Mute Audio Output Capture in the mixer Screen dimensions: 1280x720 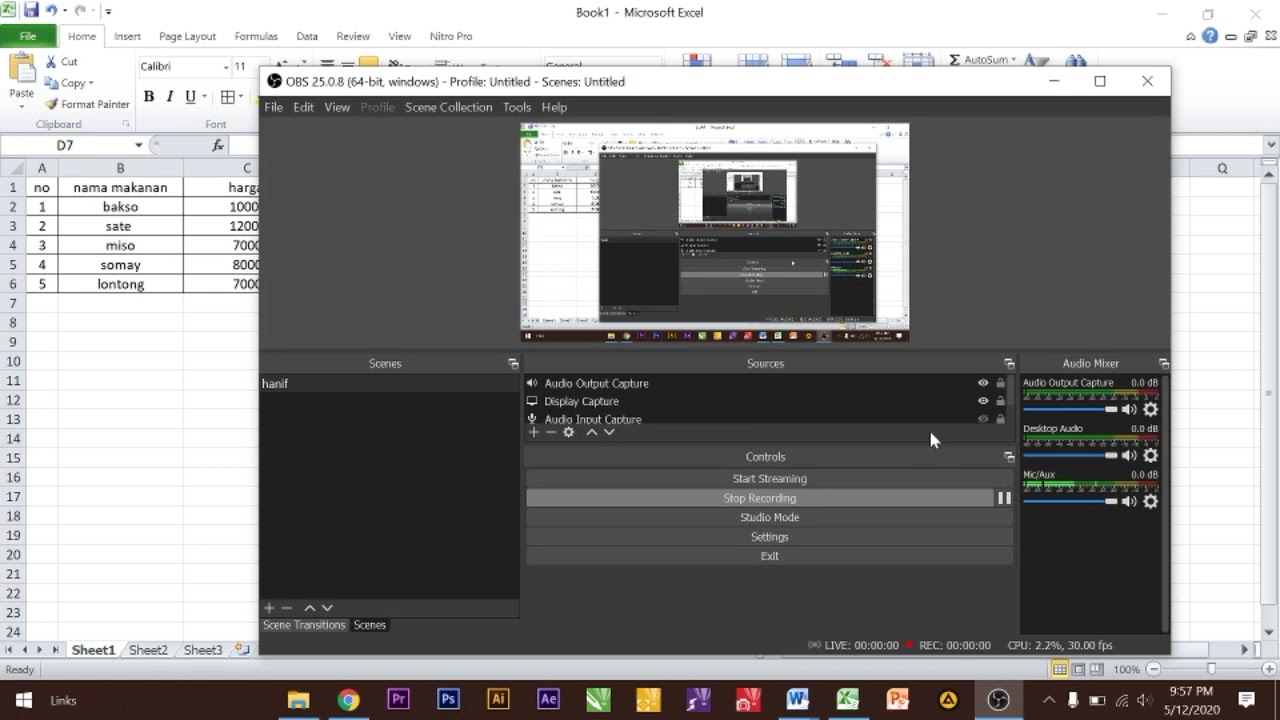click(x=1129, y=409)
